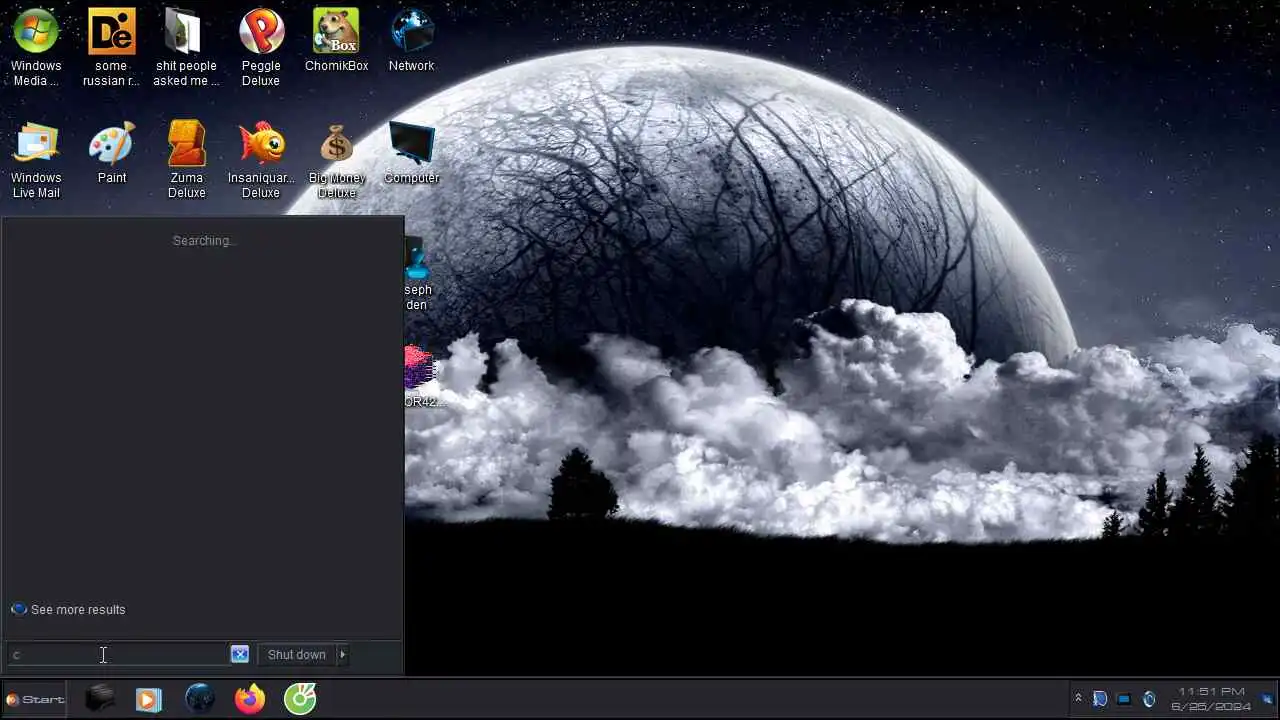Image resolution: width=1280 pixels, height=720 pixels.
Task: Click the show desktop corner button
Action: pos(1267,699)
